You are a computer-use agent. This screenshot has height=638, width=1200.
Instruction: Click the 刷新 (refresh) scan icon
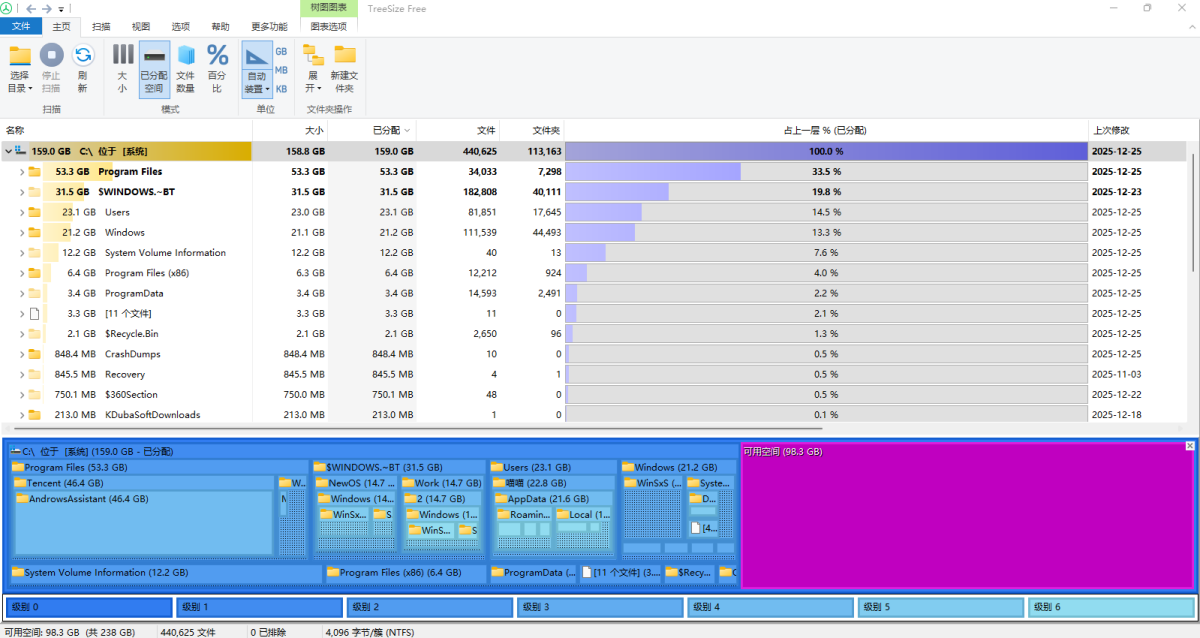tap(83, 56)
